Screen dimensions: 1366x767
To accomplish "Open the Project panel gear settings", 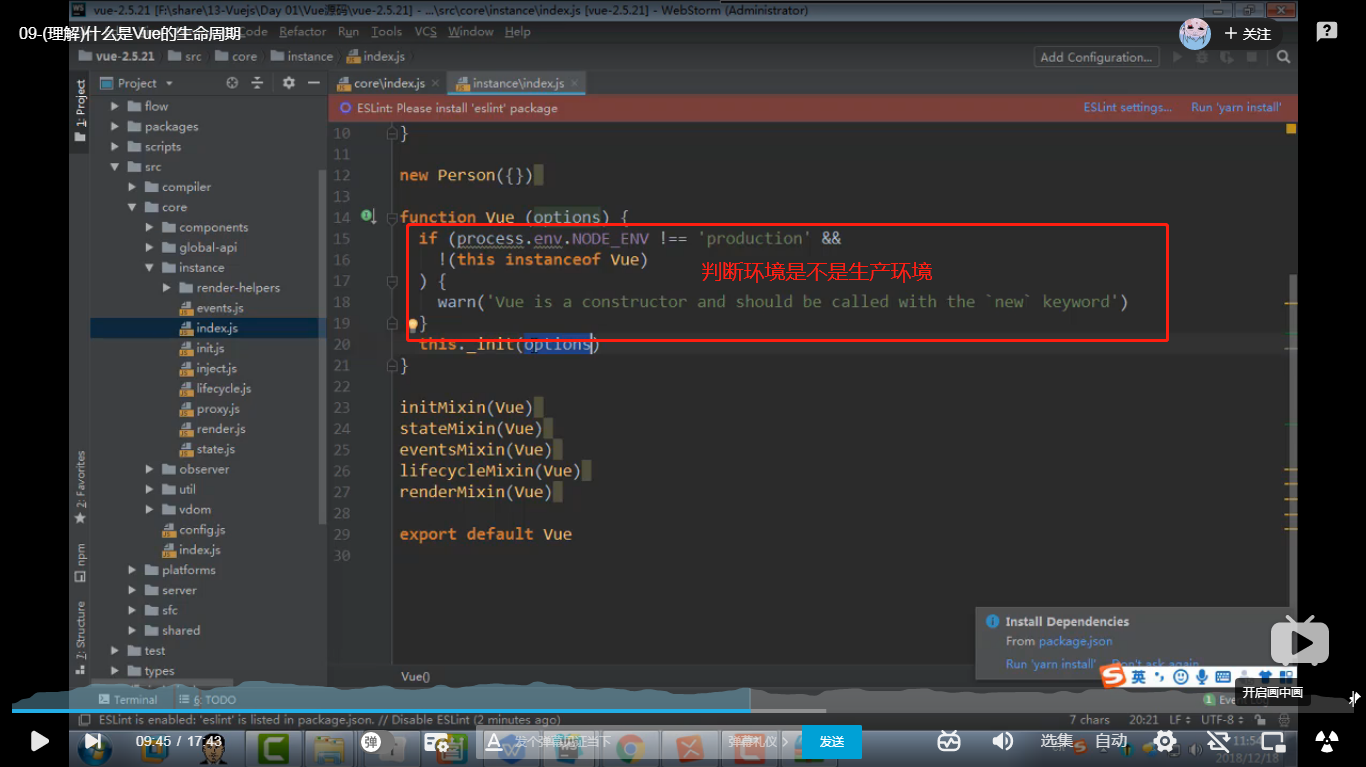I will coord(289,83).
